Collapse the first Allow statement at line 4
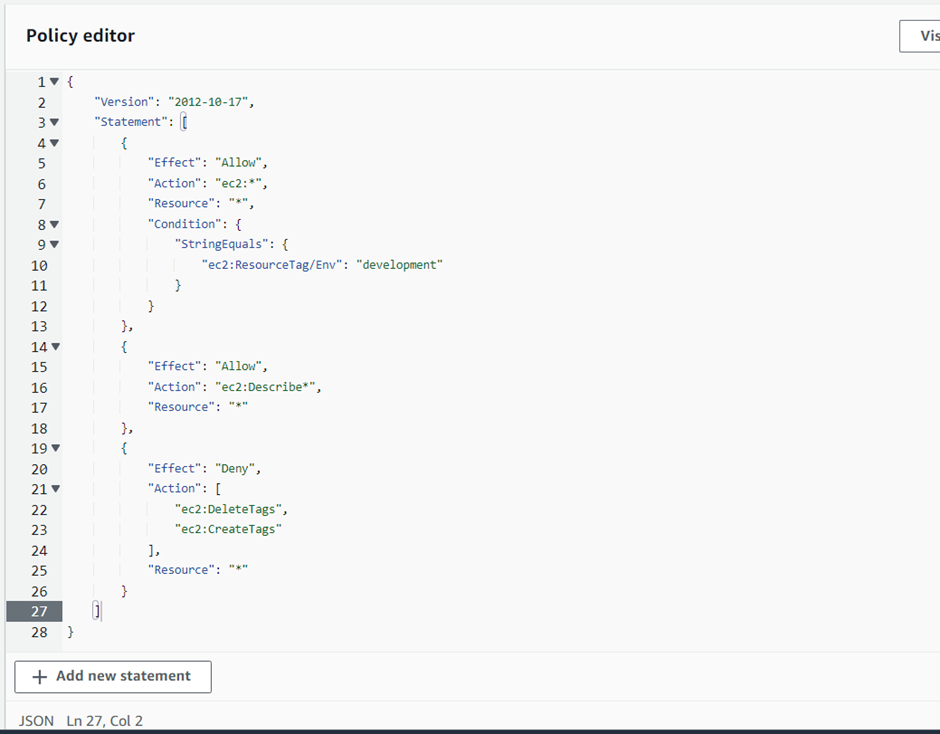This screenshot has height=734, width=940. pyautogui.click(x=53, y=142)
